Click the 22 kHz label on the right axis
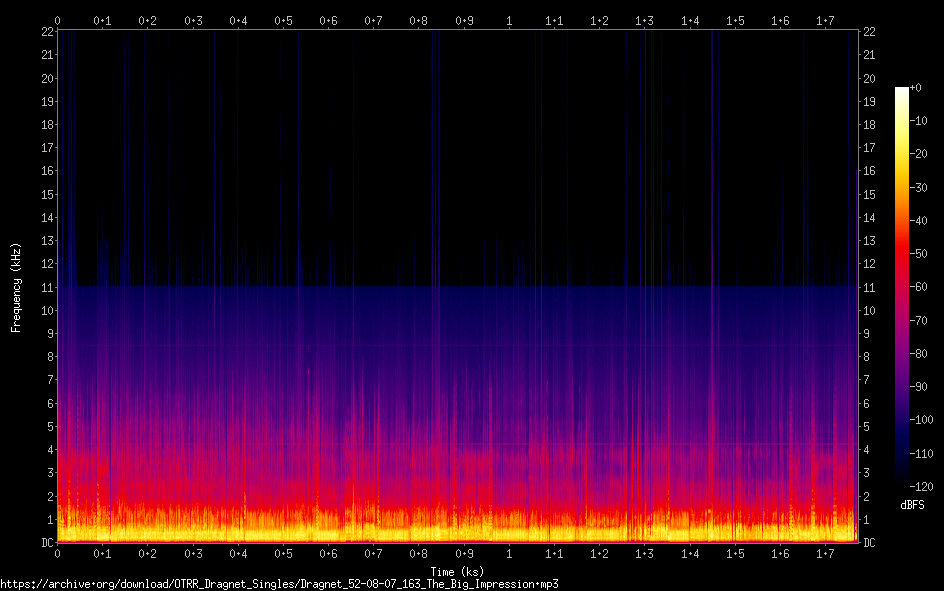The width and height of the screenshot is (944, 591). click(868, 32)
